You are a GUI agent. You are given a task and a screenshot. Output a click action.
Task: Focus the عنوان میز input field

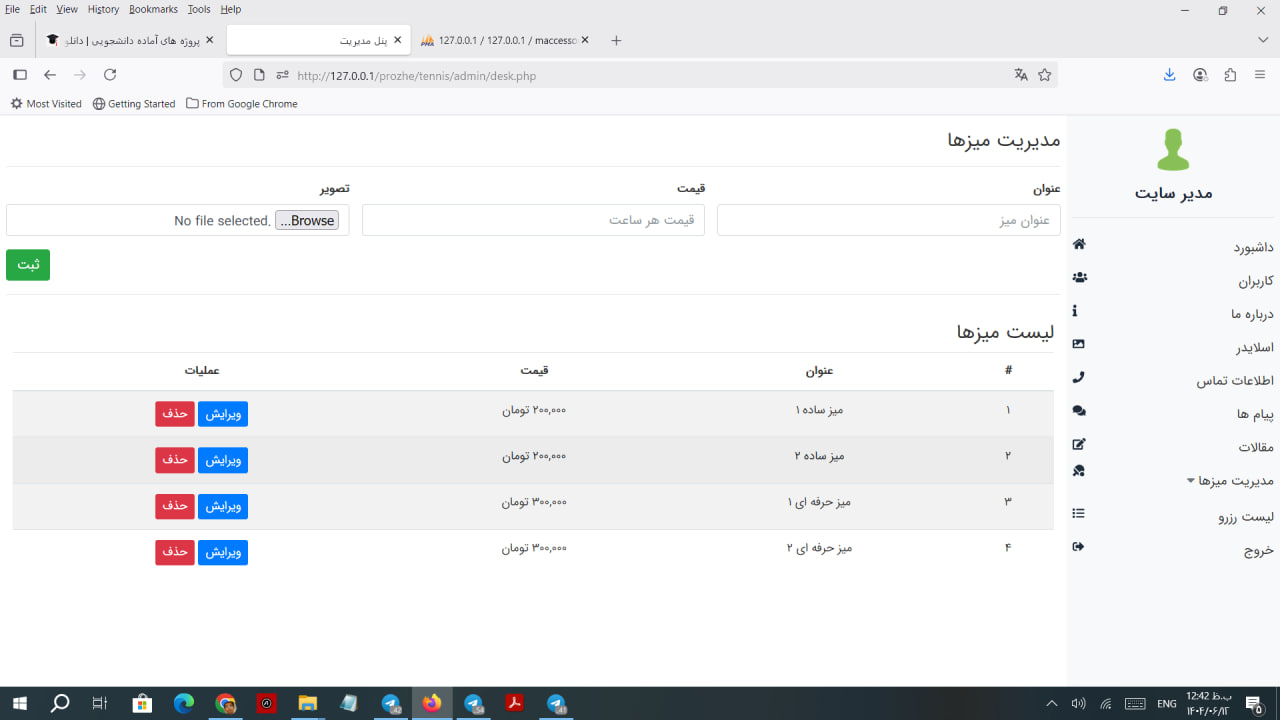point(888,220)
